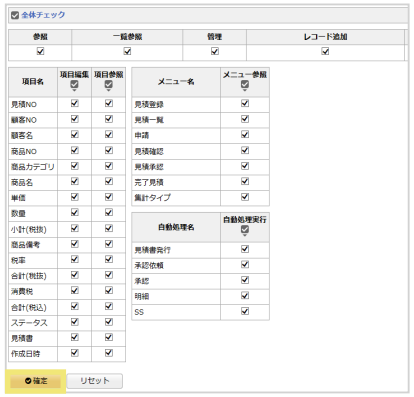Uncheck the 一覧参照 permission checkbox

pos(127,51)
